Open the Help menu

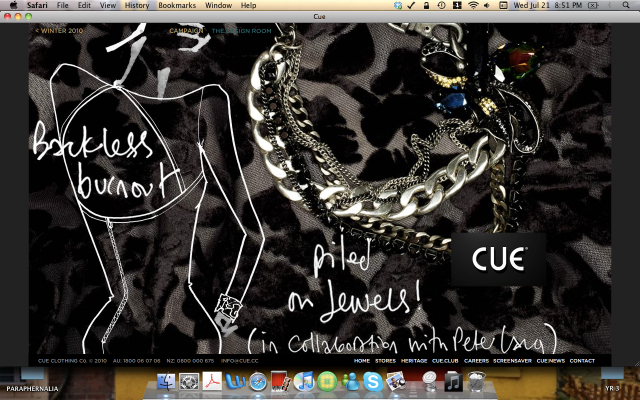click(249, 5)
